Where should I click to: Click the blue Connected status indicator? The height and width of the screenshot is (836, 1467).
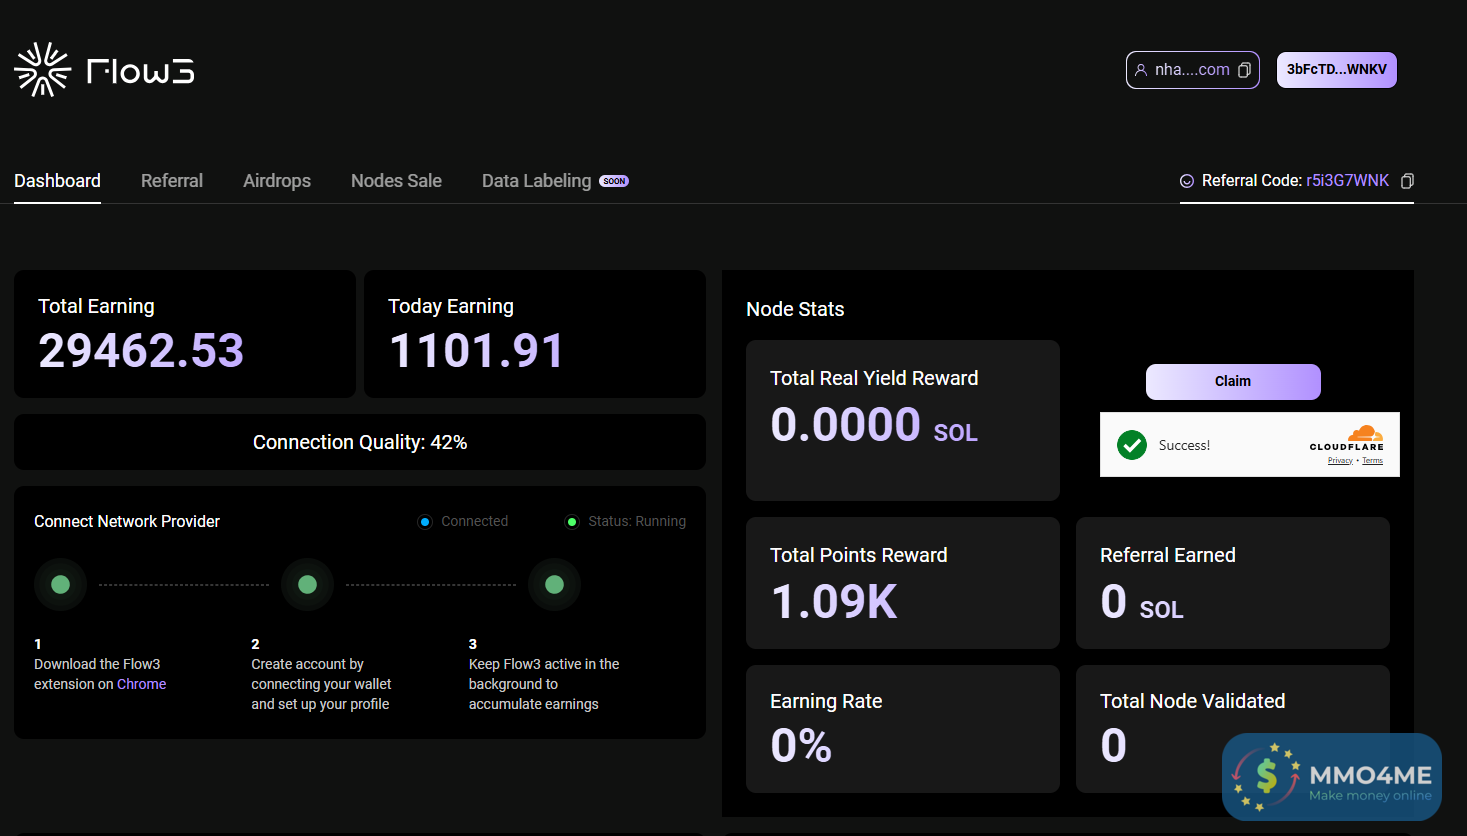pos(425,522)
